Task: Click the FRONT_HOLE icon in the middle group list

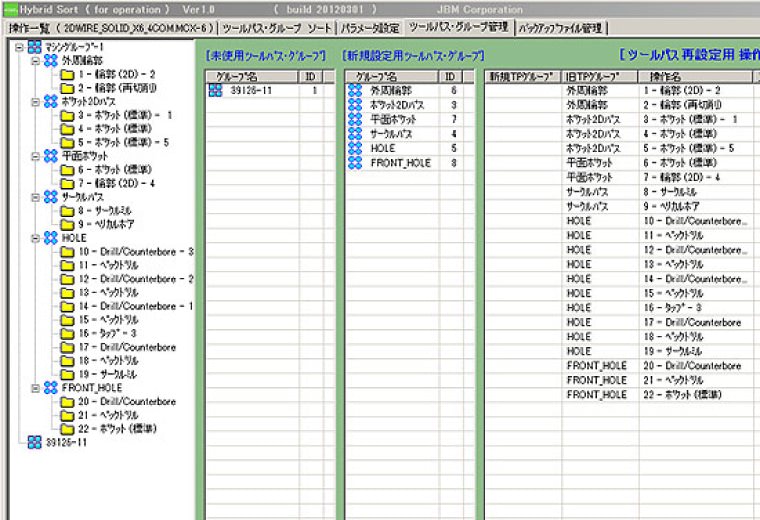Action: [355, 162]
